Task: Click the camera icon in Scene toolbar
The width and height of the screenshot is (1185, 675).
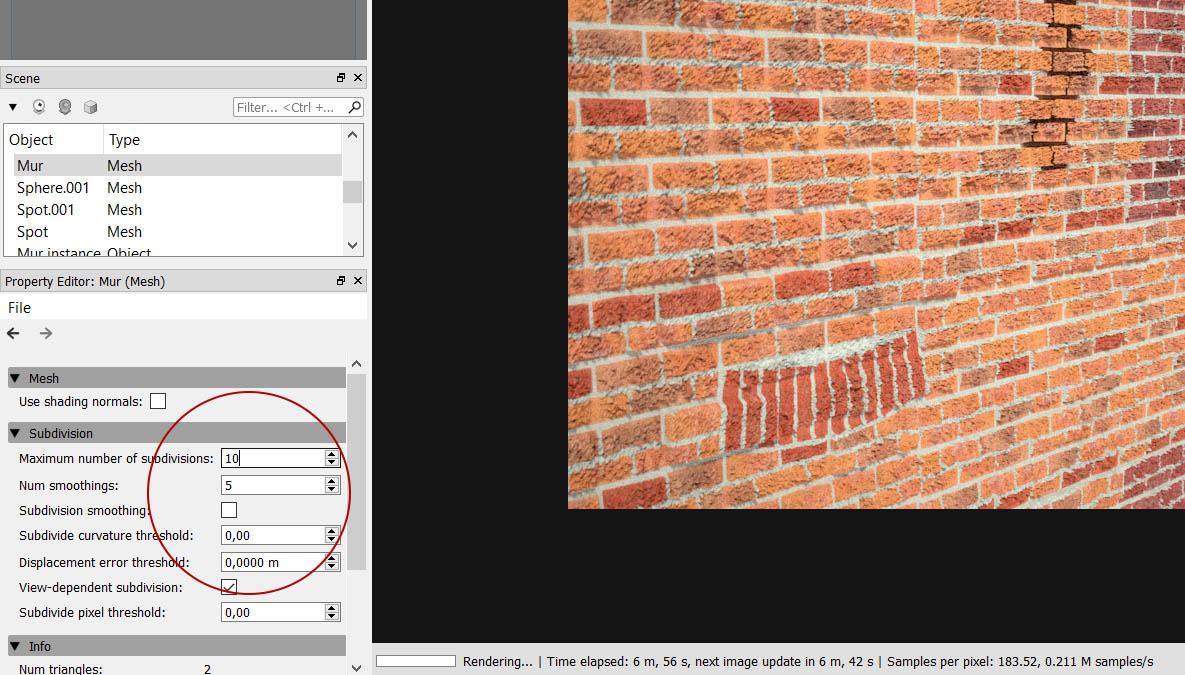Action: tap(39, 107)
